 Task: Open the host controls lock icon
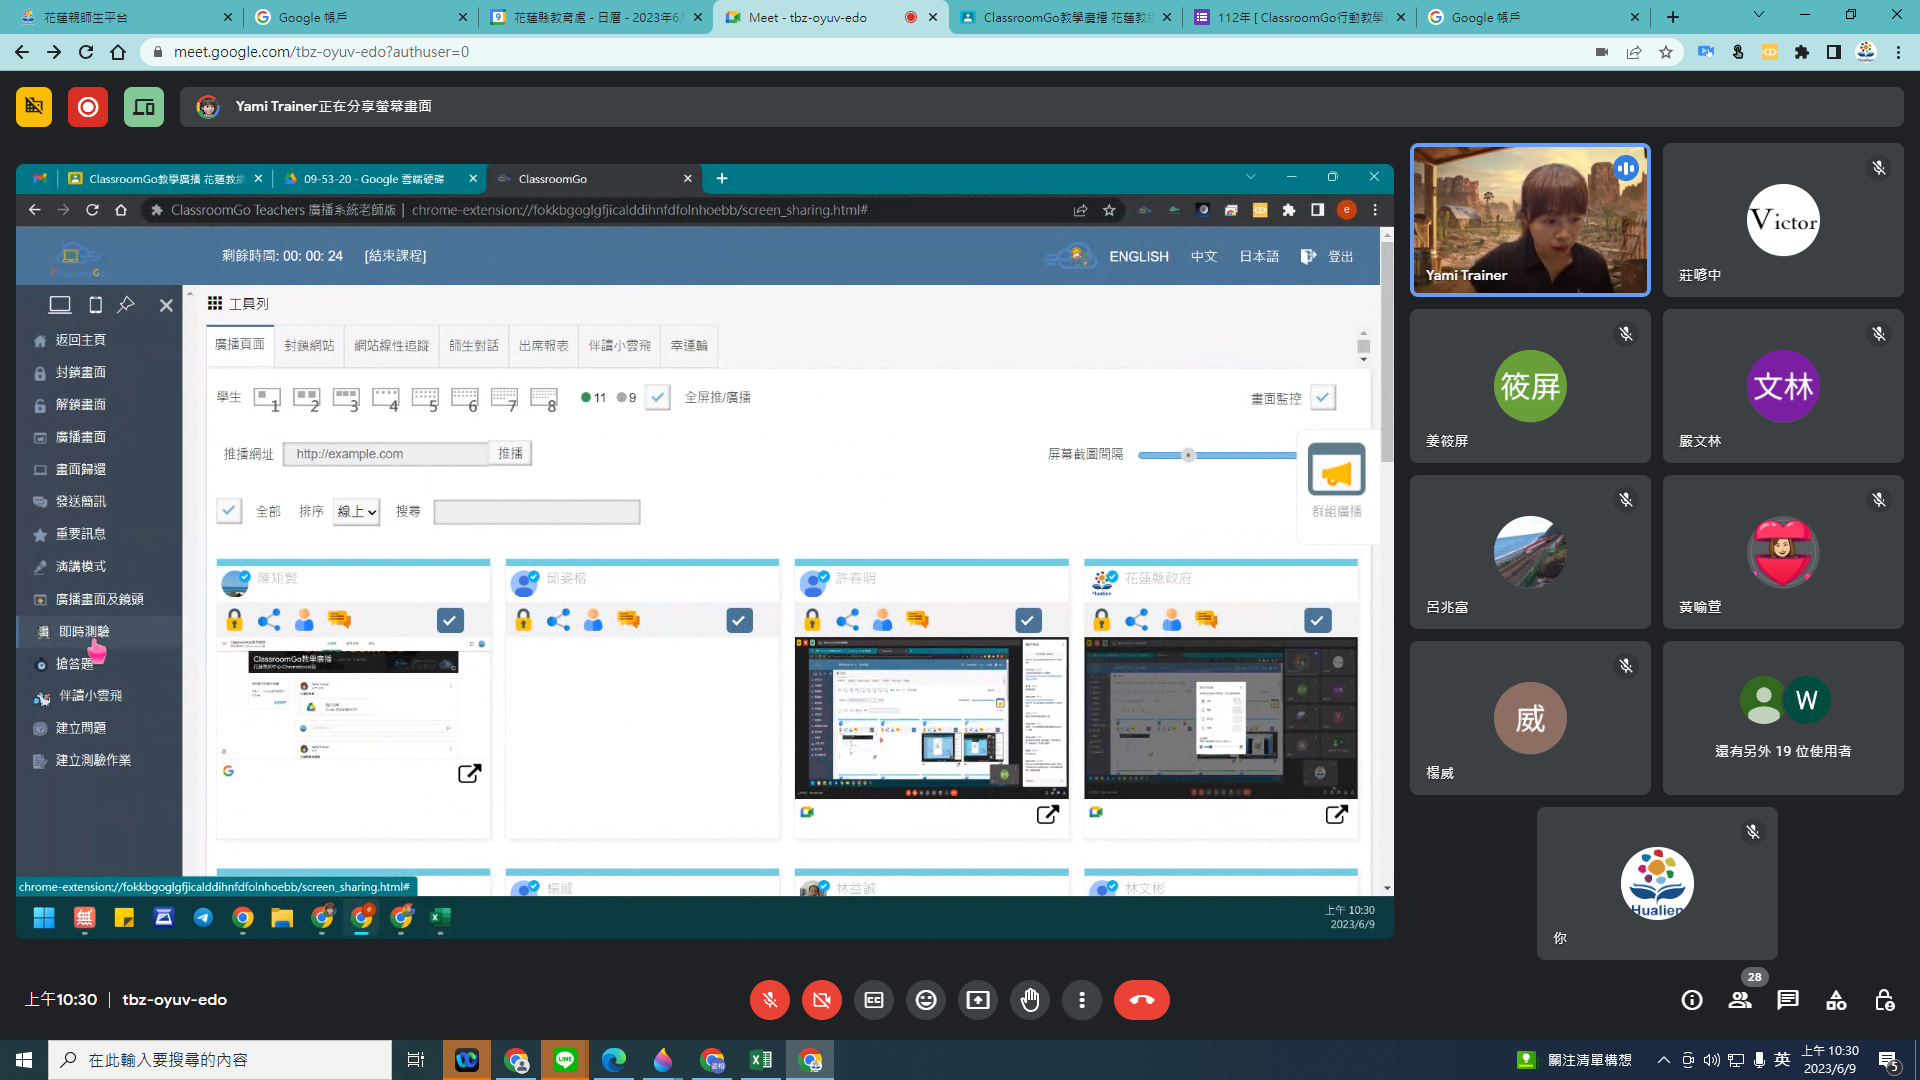tap(1884, 1000)
